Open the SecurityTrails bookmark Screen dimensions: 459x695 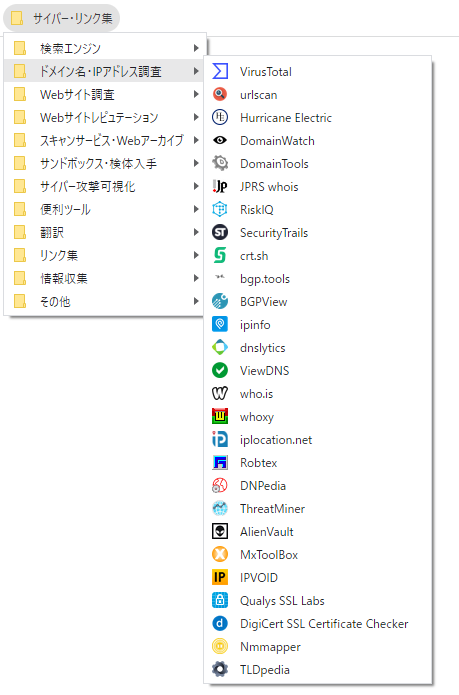point(317,233)
